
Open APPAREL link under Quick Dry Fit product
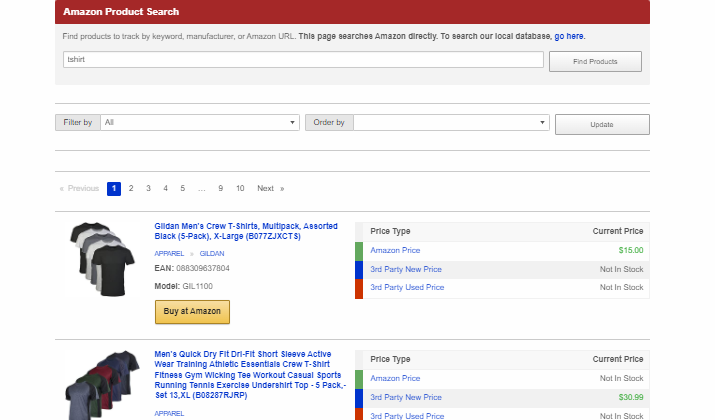[169, 414]
